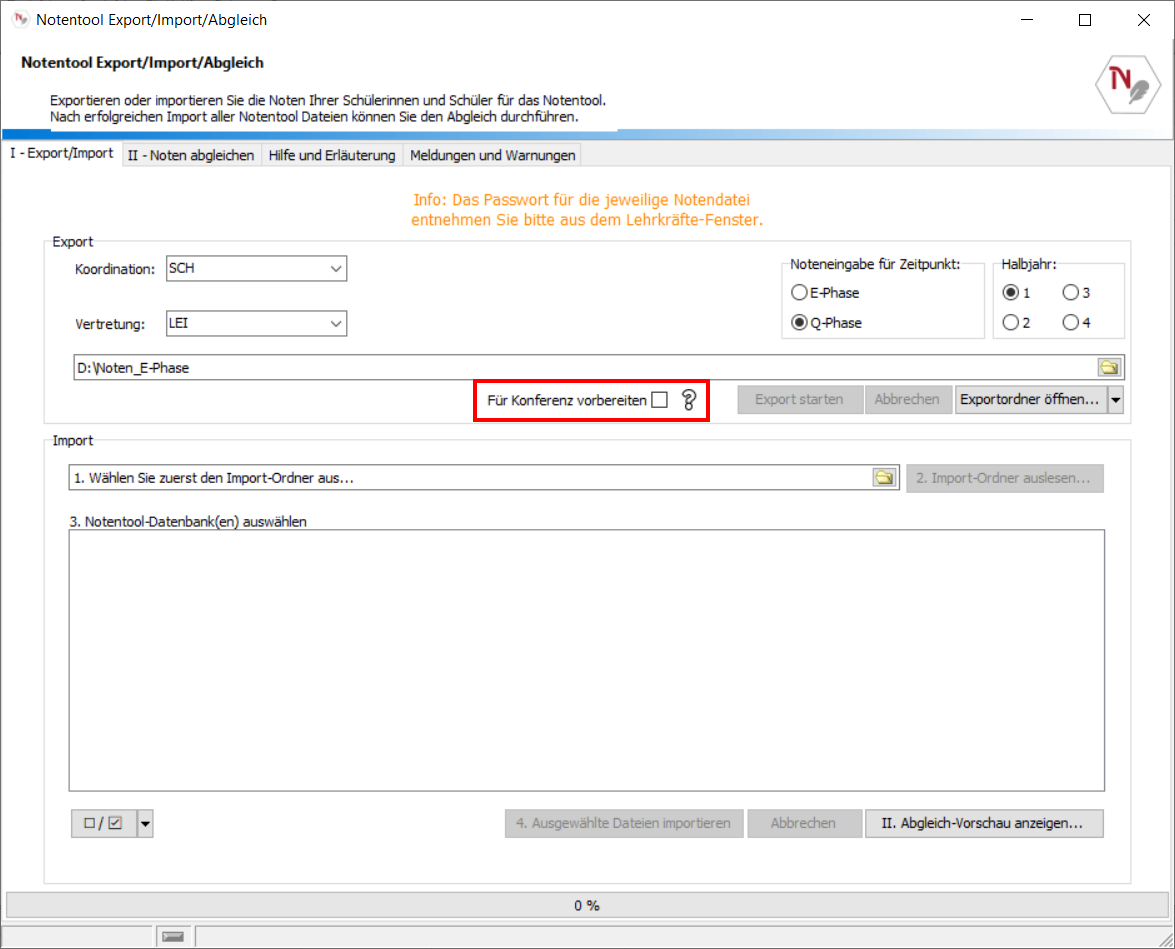Open the Hilfe und Erläuterung tab

(332, 155)
